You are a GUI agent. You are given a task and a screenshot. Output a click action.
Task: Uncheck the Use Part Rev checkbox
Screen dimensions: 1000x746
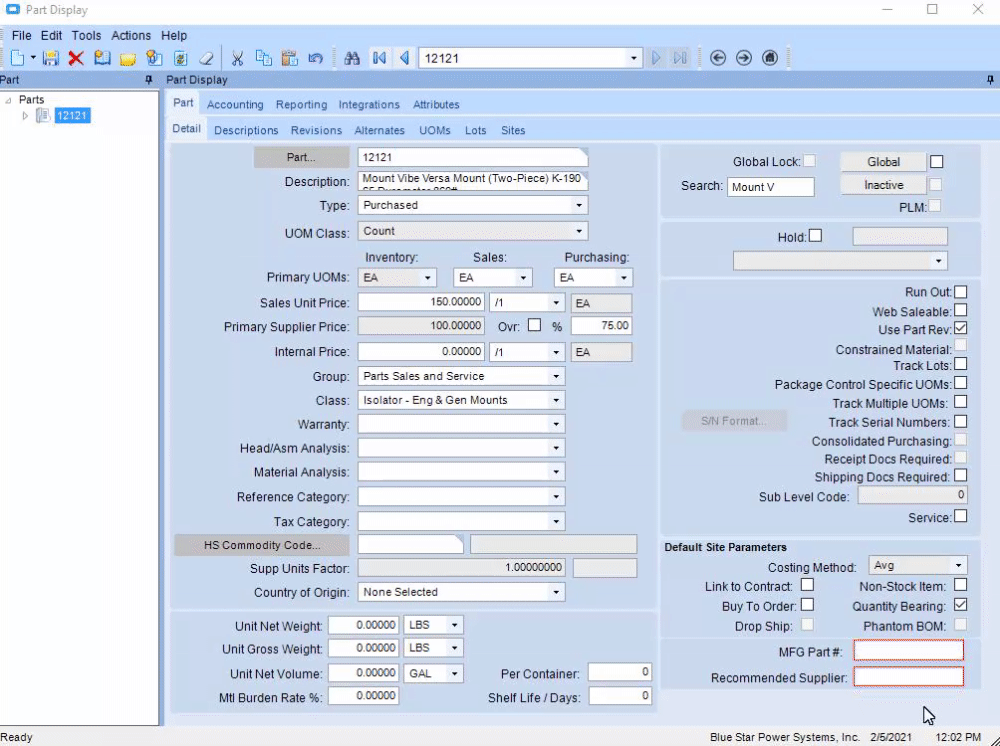click(960, 328)
